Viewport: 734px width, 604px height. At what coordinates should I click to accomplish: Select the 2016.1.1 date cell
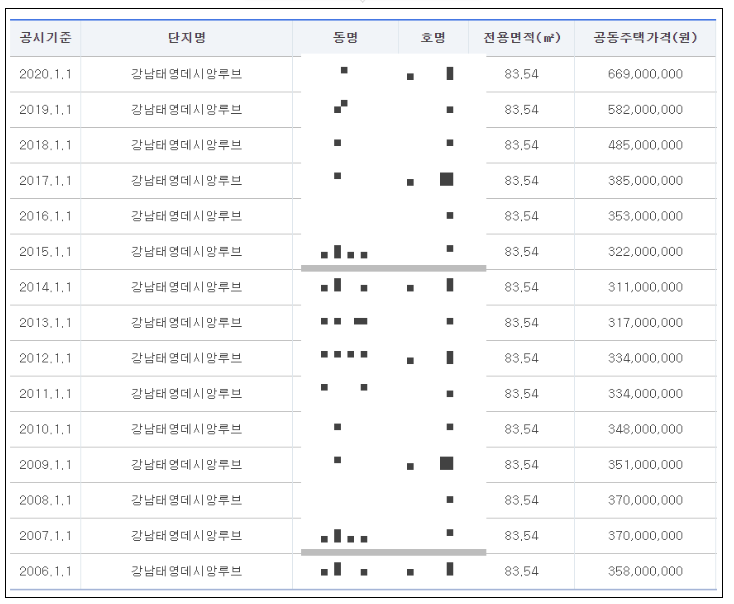(45, 216)
